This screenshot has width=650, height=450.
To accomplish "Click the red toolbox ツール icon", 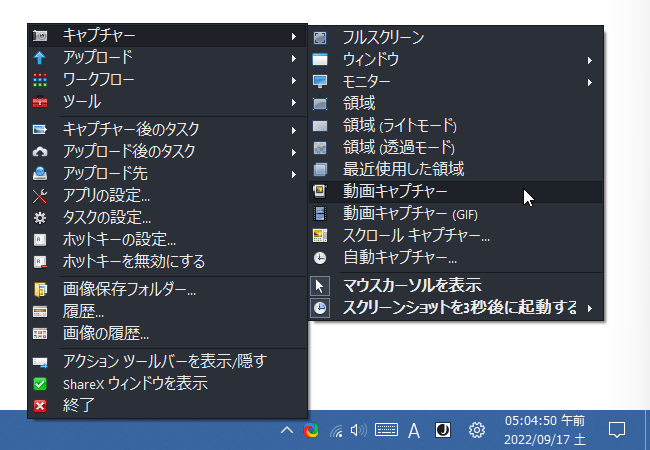I will (40, 102).
